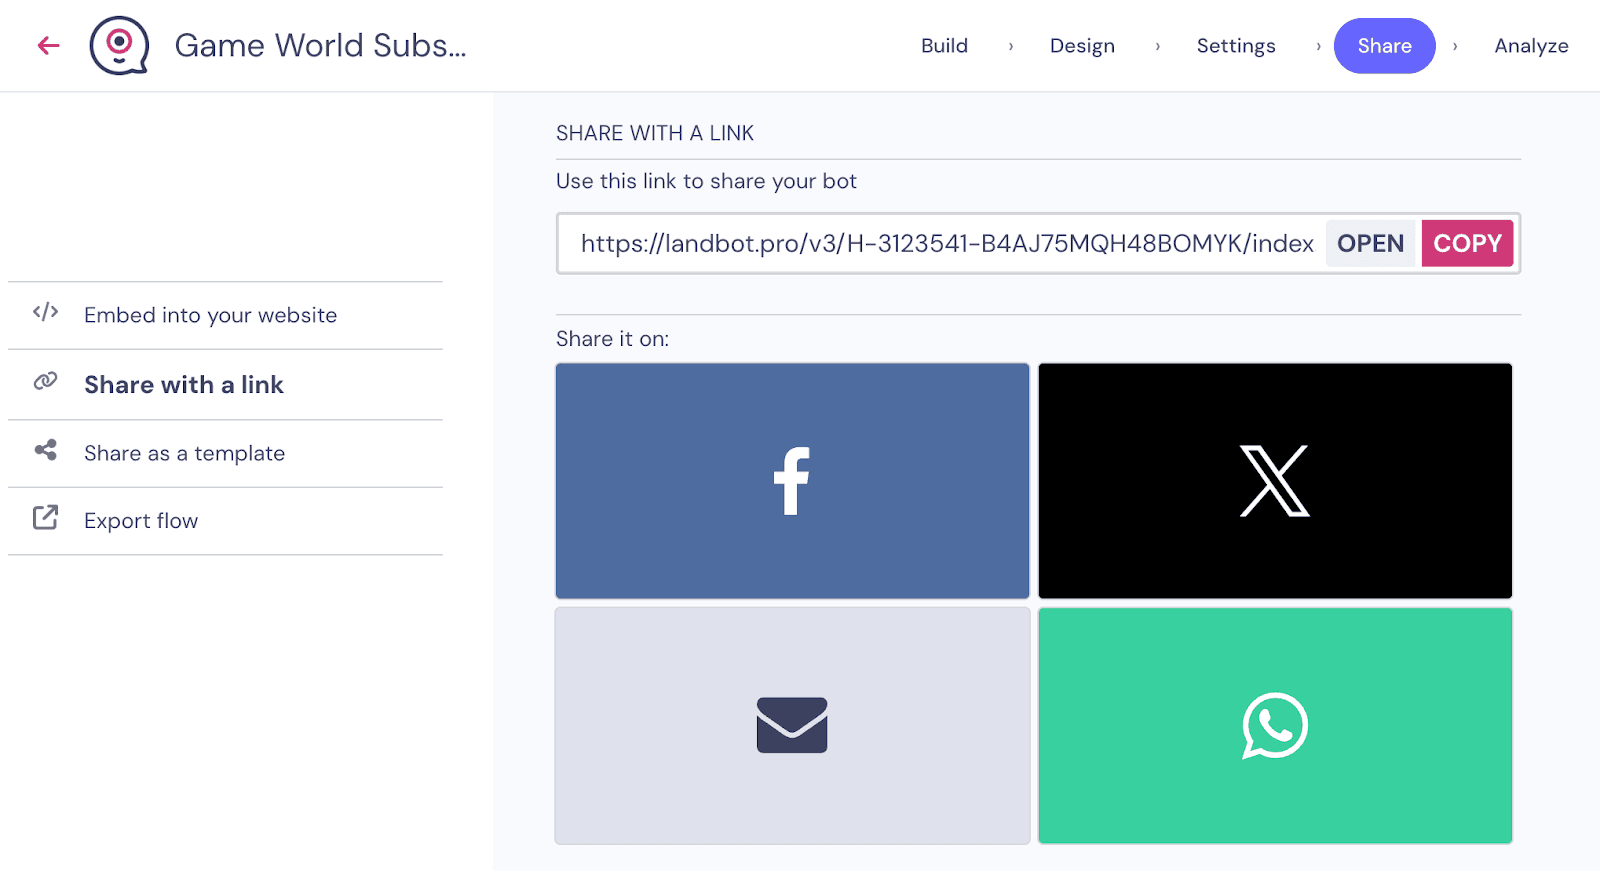
Task: Open the bot link with OPEN button
Action: 1371,243
